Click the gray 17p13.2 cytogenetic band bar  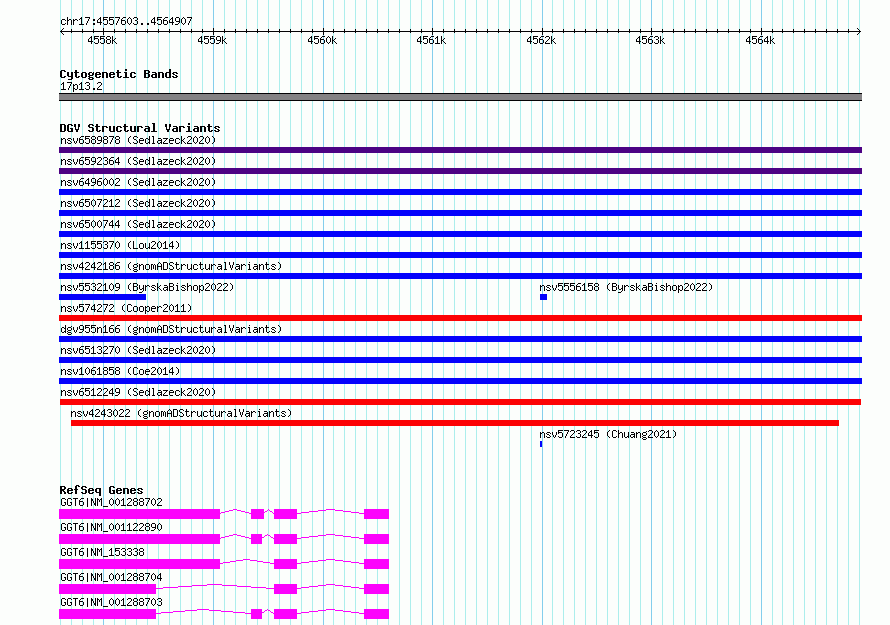460,97
